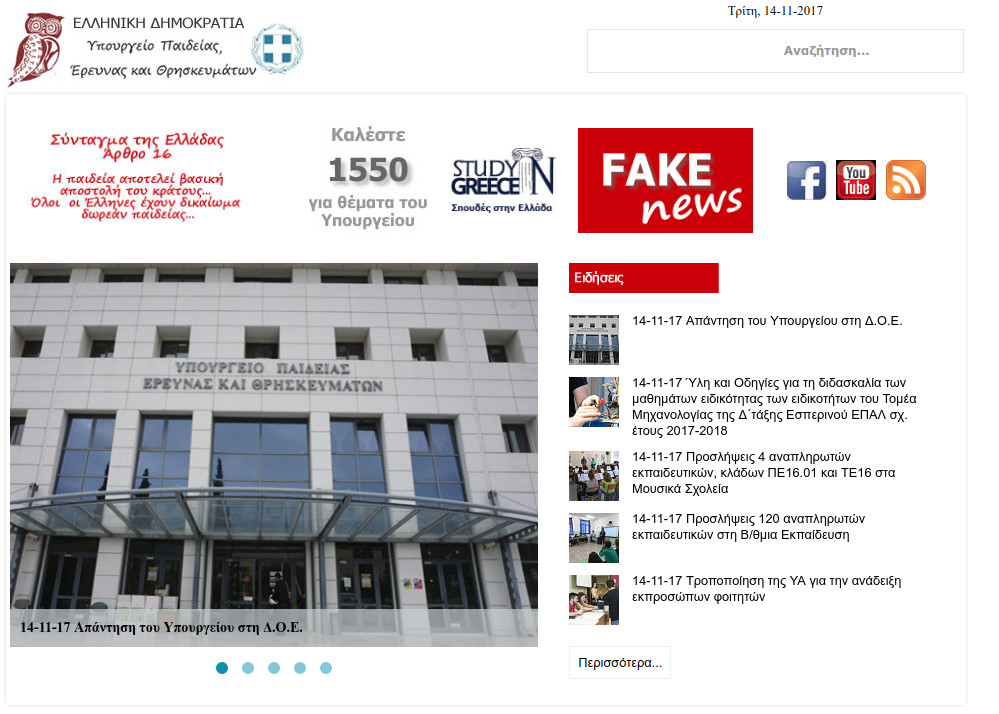
Task: Open the YouTube channel icon
Action: [856, 180]
